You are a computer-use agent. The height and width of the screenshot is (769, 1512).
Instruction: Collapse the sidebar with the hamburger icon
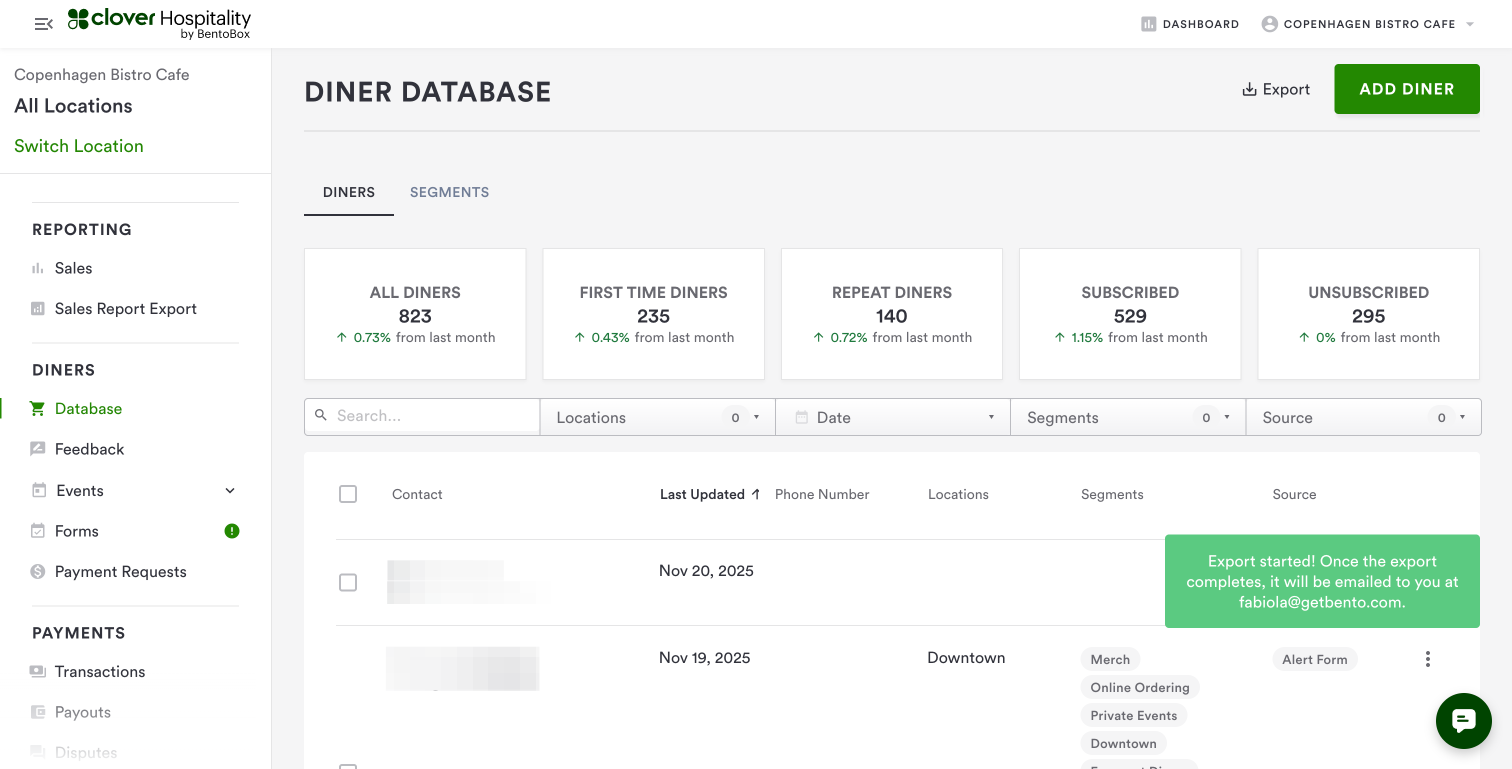(x=43, y=24)
